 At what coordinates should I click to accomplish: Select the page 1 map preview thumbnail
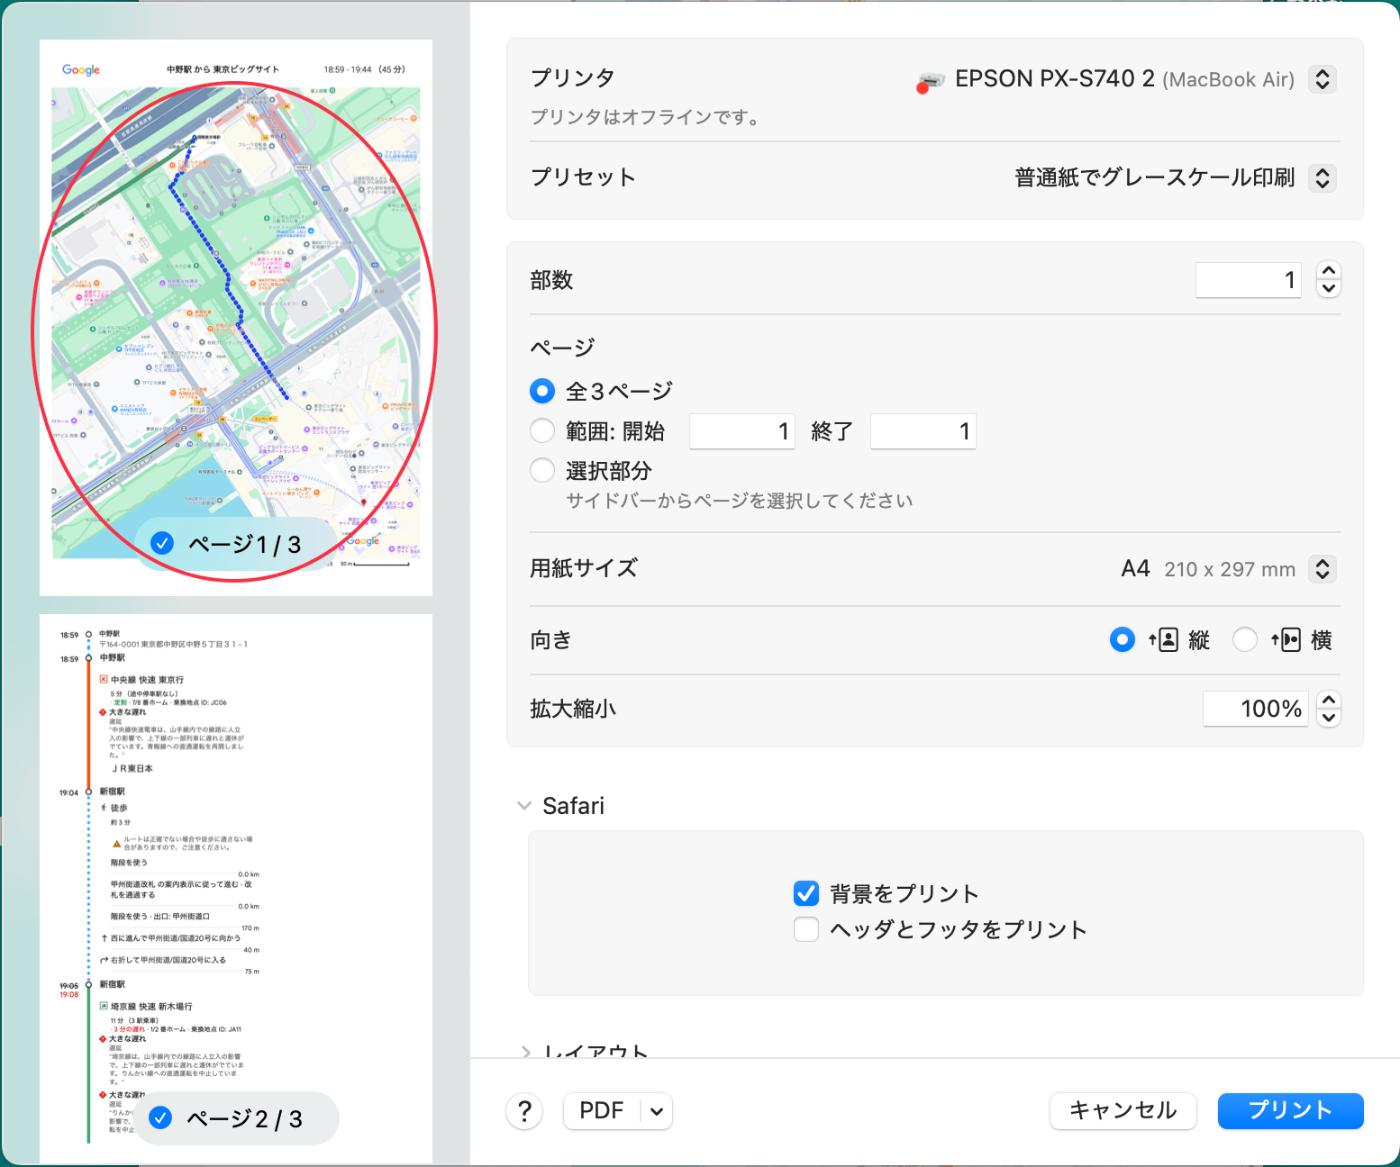pyautogui.click(x=236, y=318)
